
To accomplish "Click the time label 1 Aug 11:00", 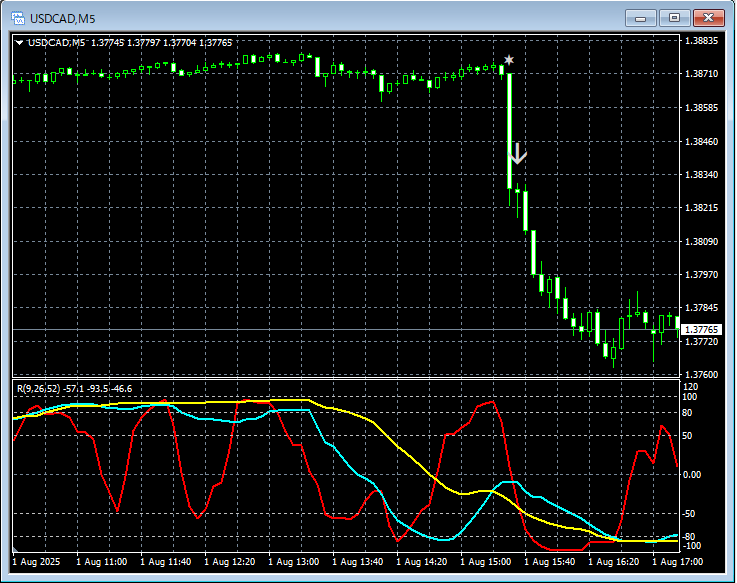I will [x=102, y=562].
